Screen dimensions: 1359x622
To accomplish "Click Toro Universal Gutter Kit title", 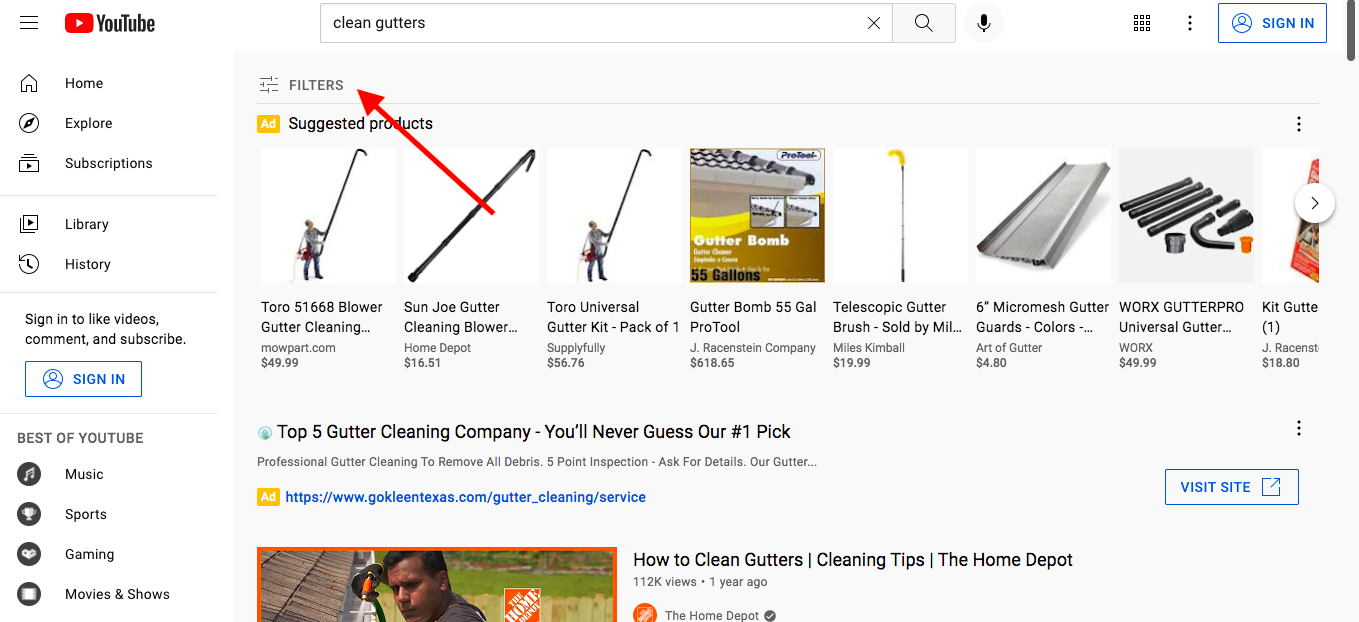I will 613,317.
